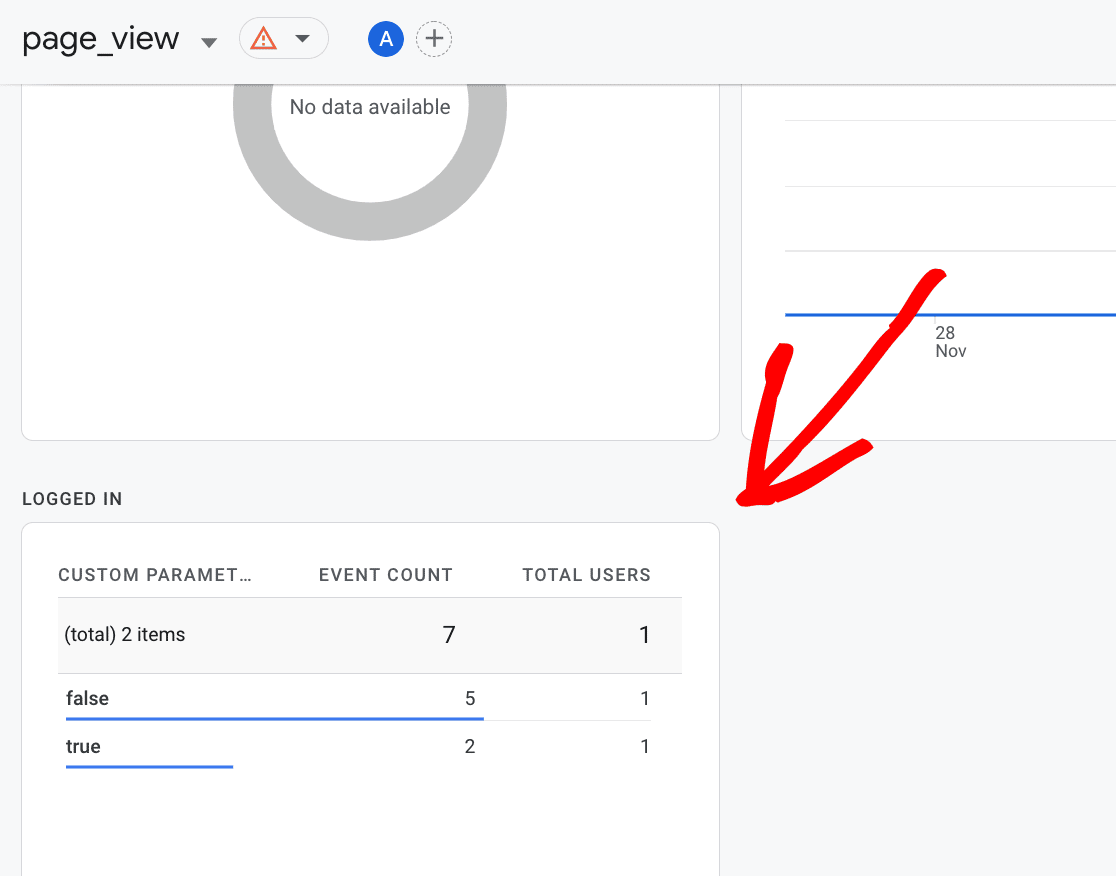Select the true parameter row
1116x876 pixels.
point(83,746)
